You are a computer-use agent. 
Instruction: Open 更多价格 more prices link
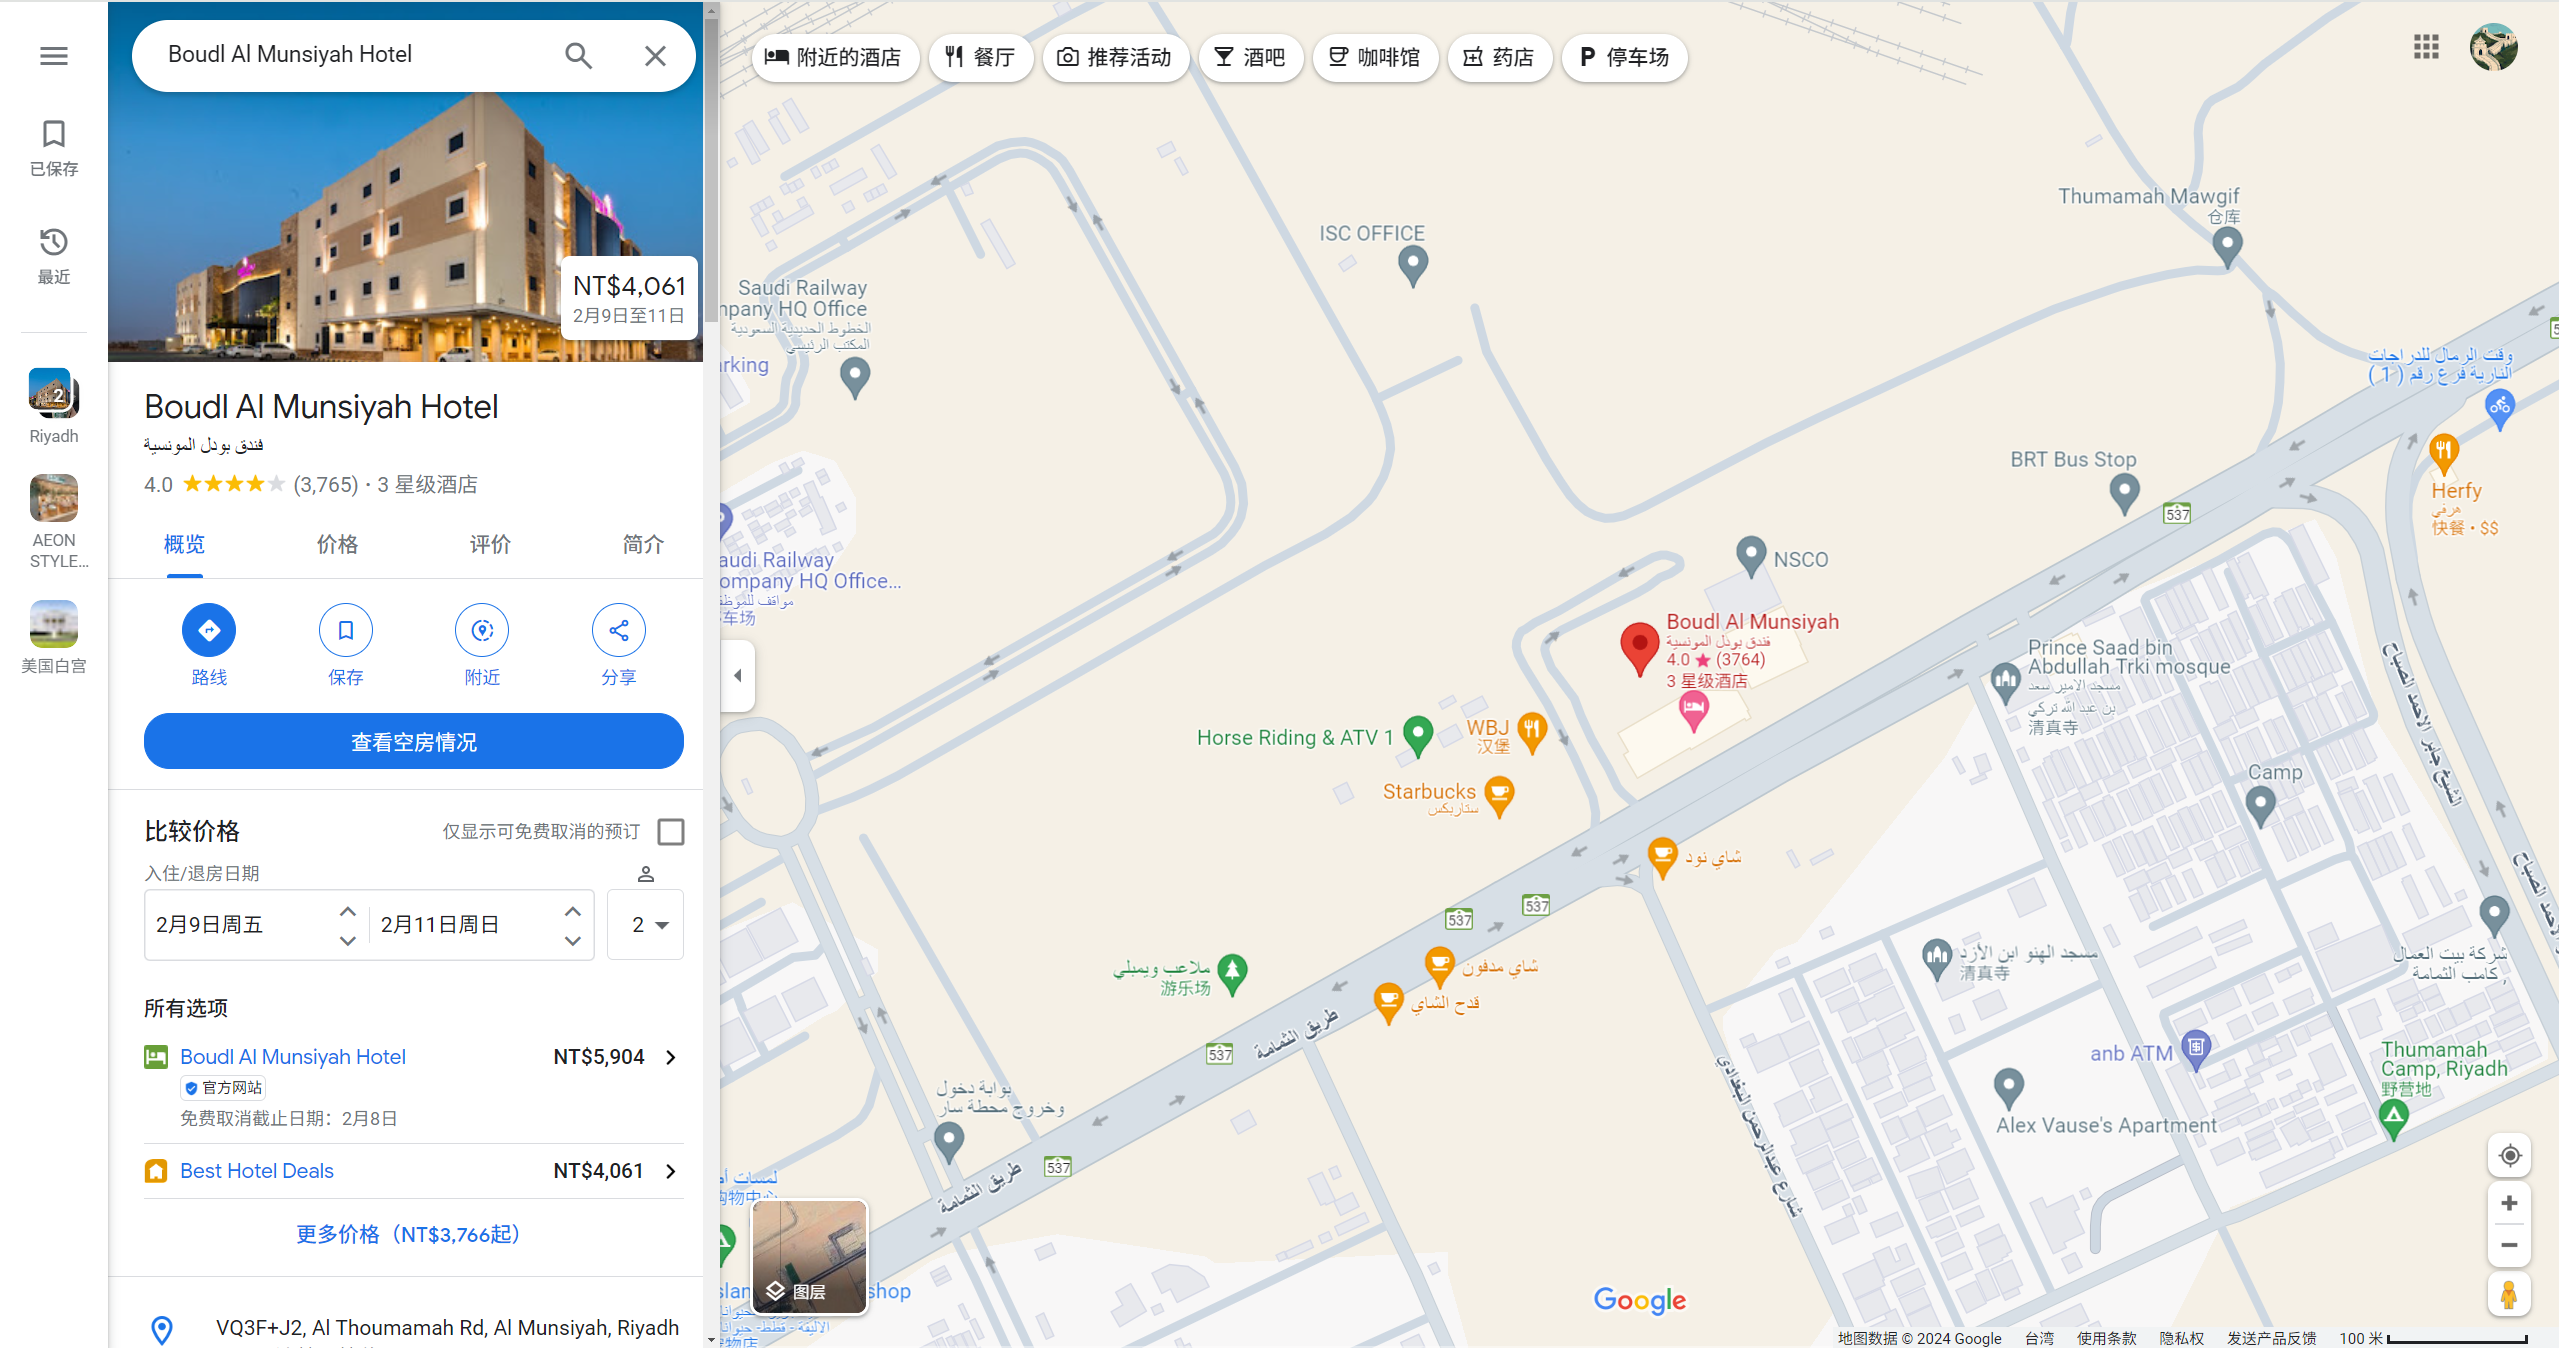408,1235
